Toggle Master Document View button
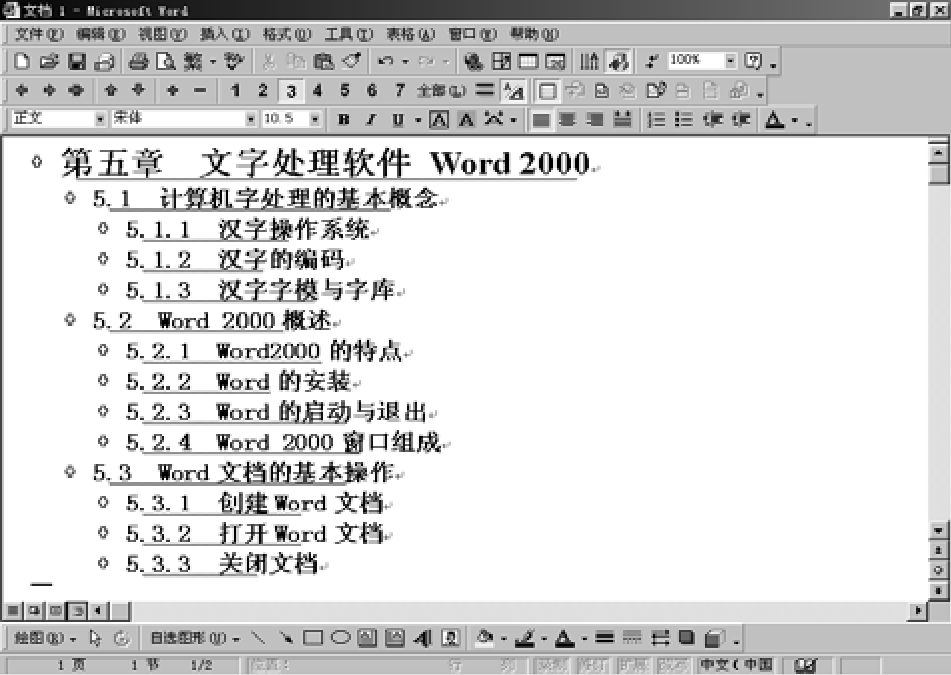Screen dimensions: 951x675 547,91
